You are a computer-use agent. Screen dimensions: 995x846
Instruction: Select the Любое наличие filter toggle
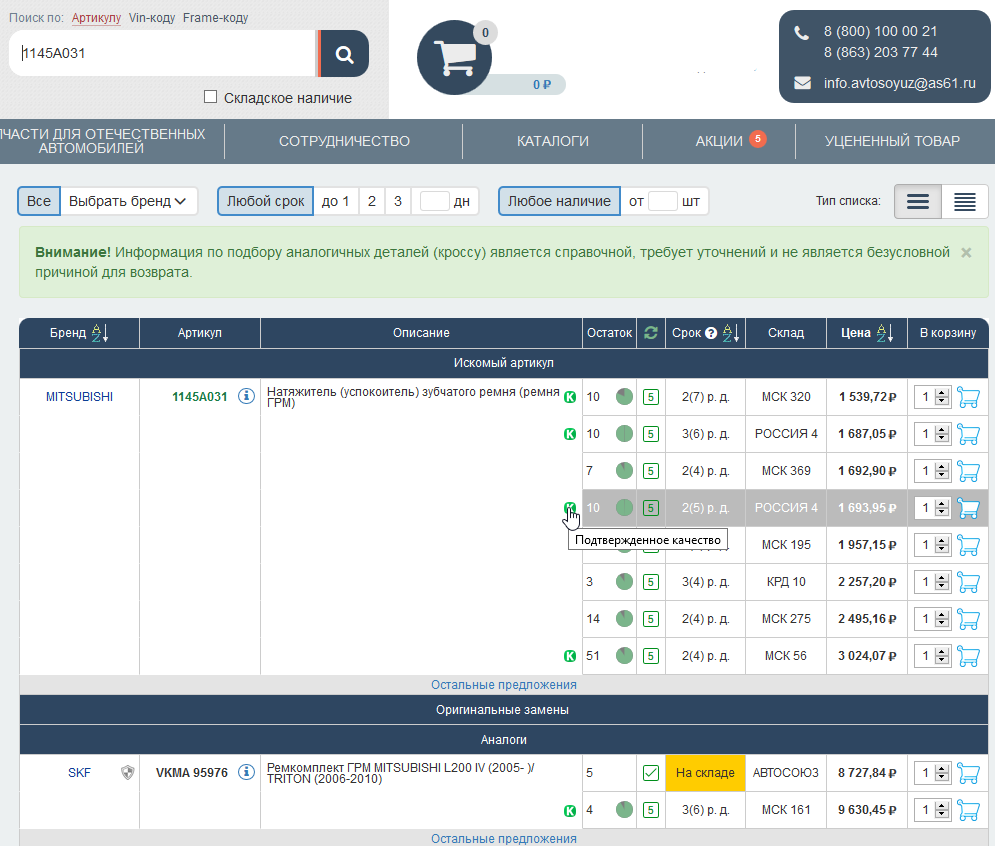pos(559,201)
